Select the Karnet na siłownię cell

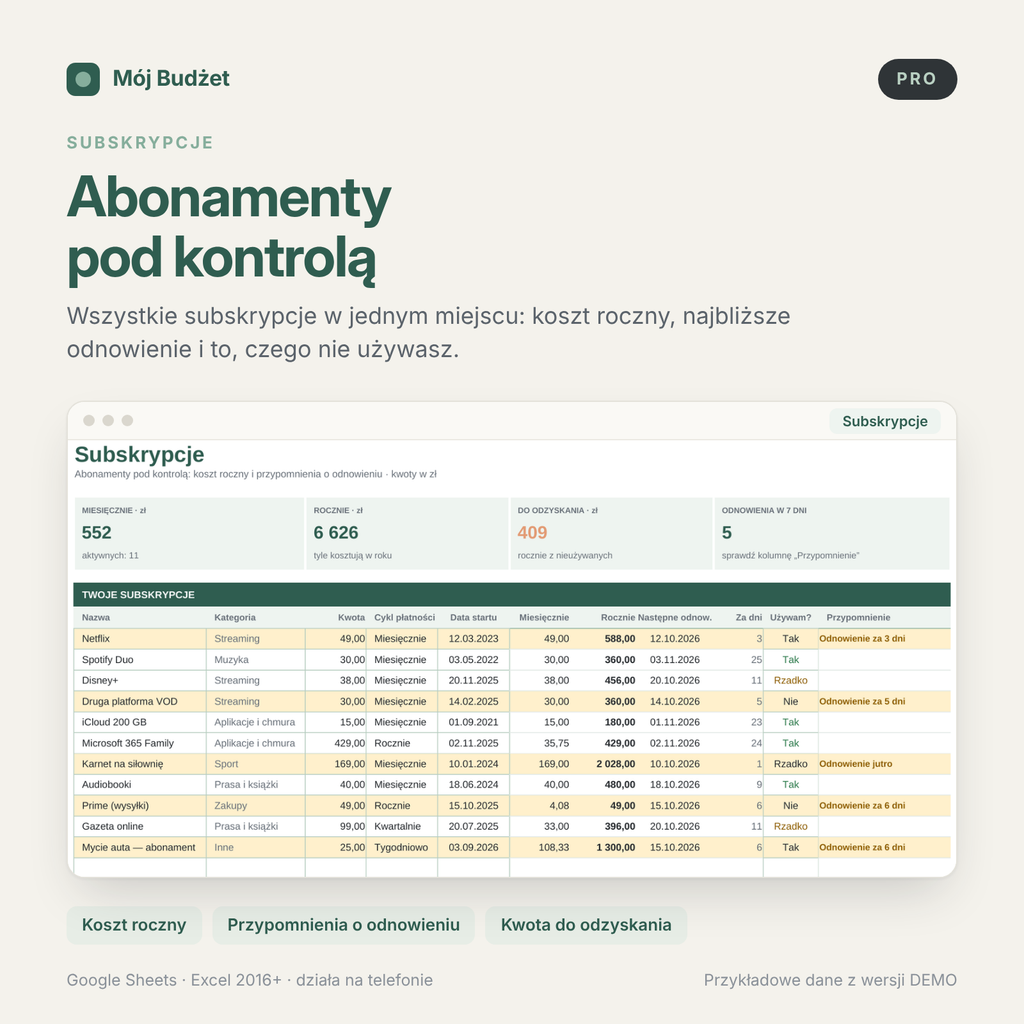[140, 764]
